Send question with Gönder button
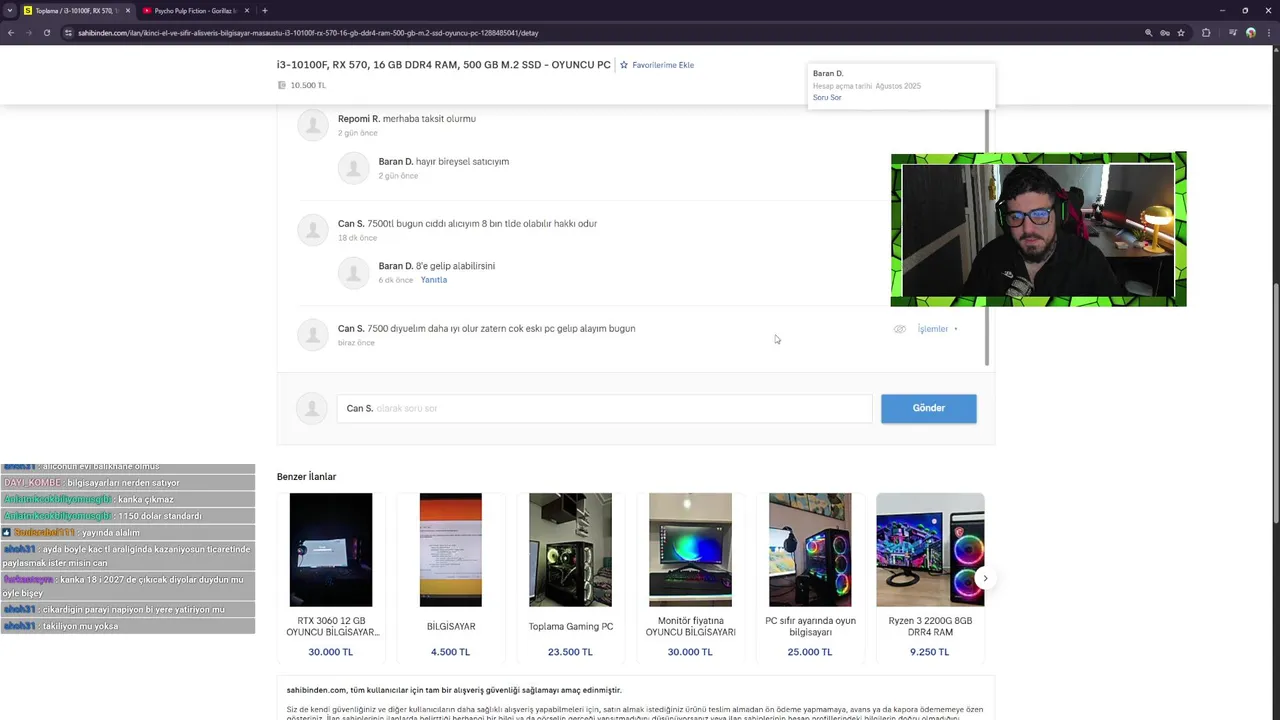The height and width of the screenshot is (720, 1280). (x=928, y=408)
